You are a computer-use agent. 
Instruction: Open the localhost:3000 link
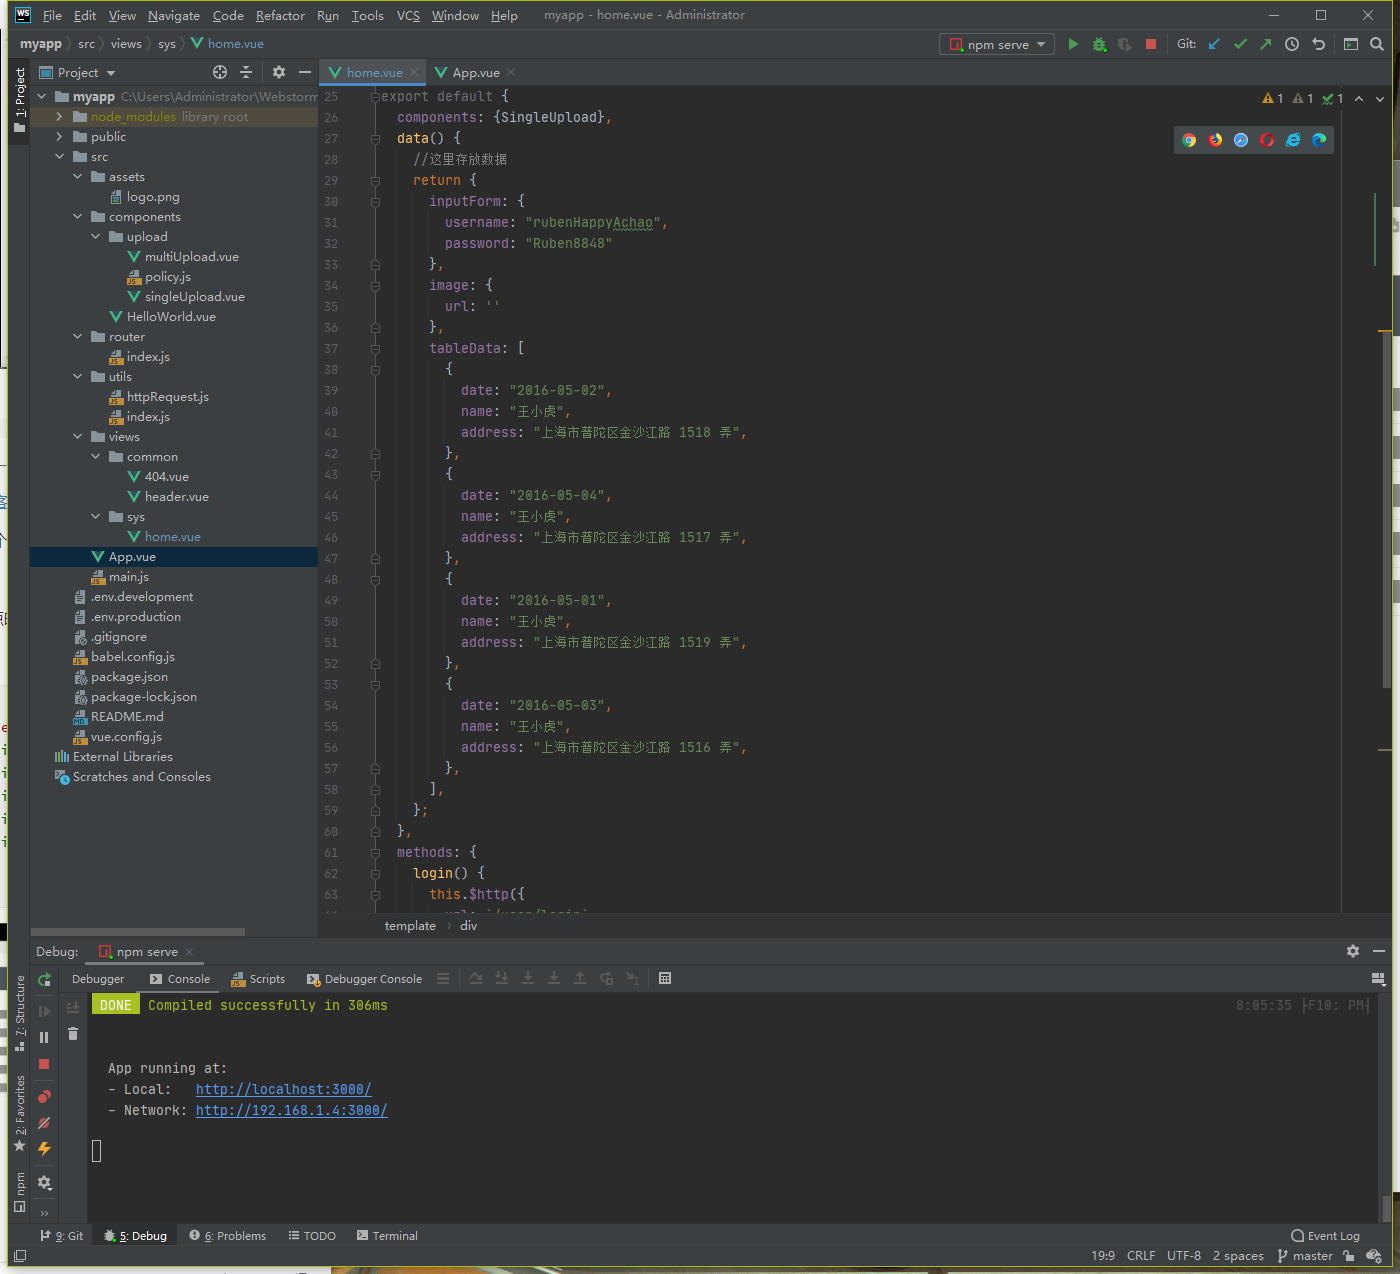click(x=283, y=1089)
